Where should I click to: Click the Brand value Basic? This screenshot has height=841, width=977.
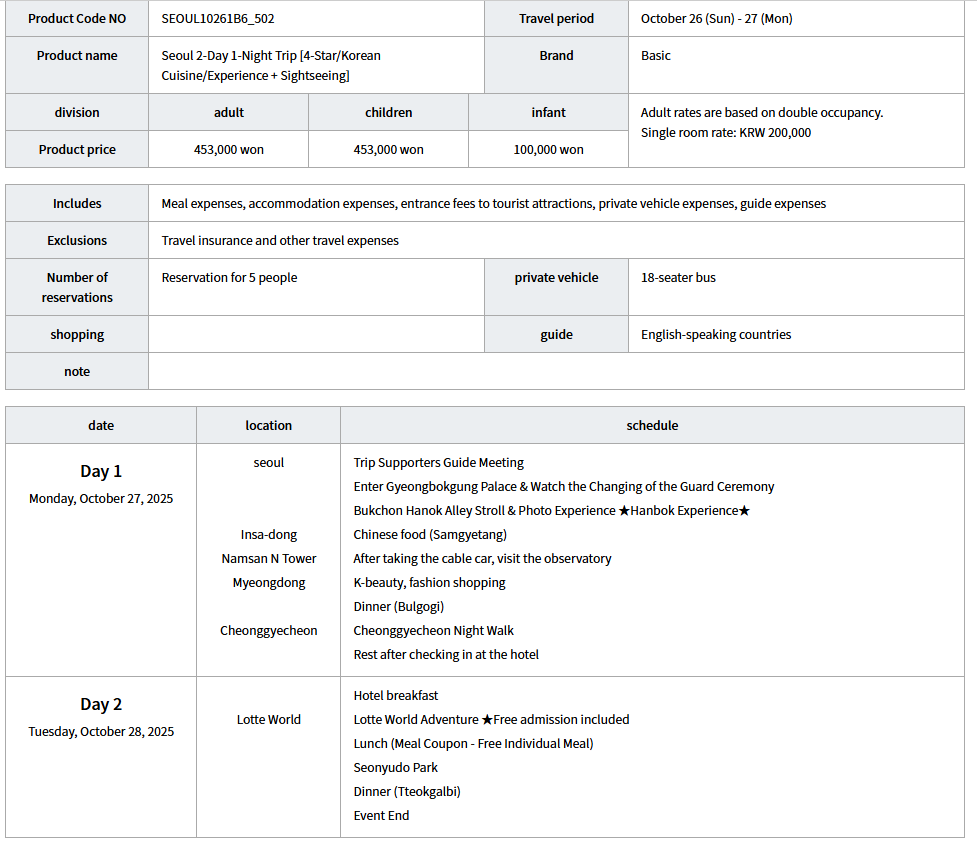[x=656, y=56]
